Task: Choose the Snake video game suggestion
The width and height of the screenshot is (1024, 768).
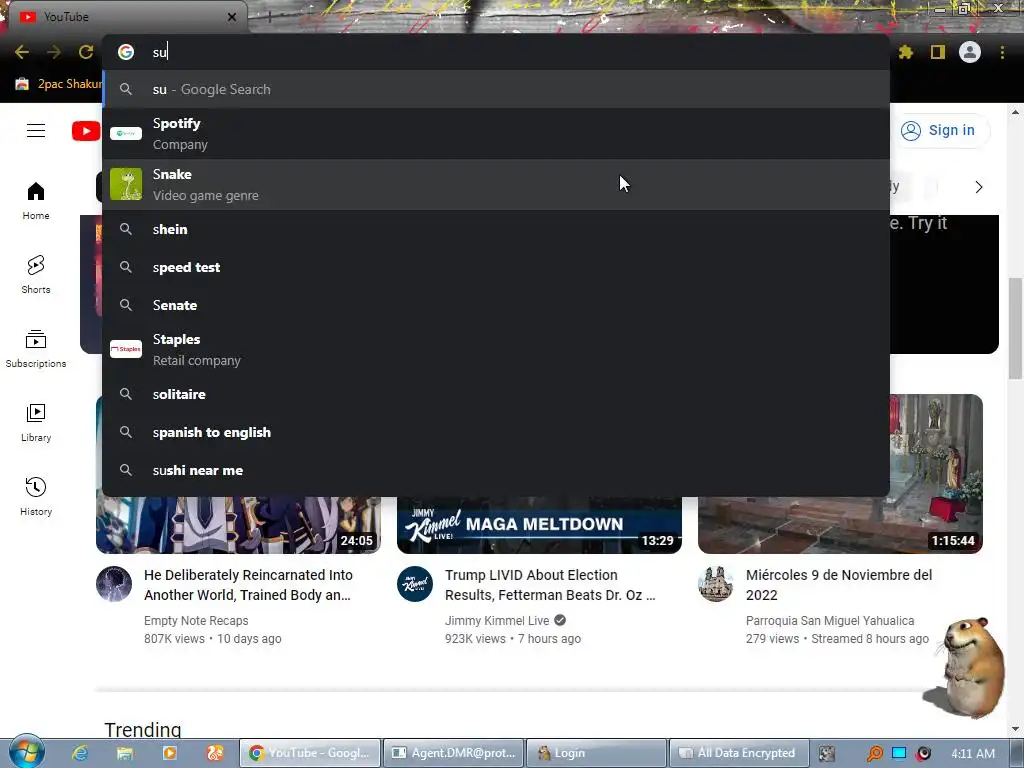Action: click(x=496, y=185)
